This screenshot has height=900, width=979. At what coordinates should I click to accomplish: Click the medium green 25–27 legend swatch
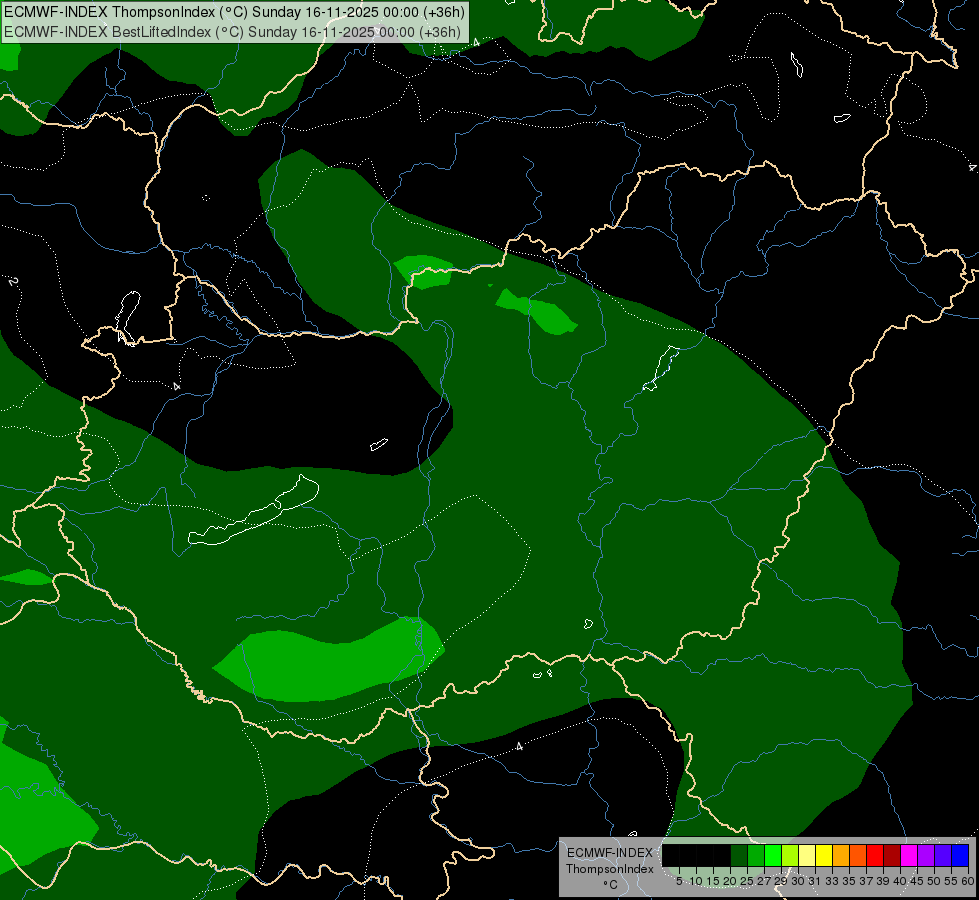(755, 856)
